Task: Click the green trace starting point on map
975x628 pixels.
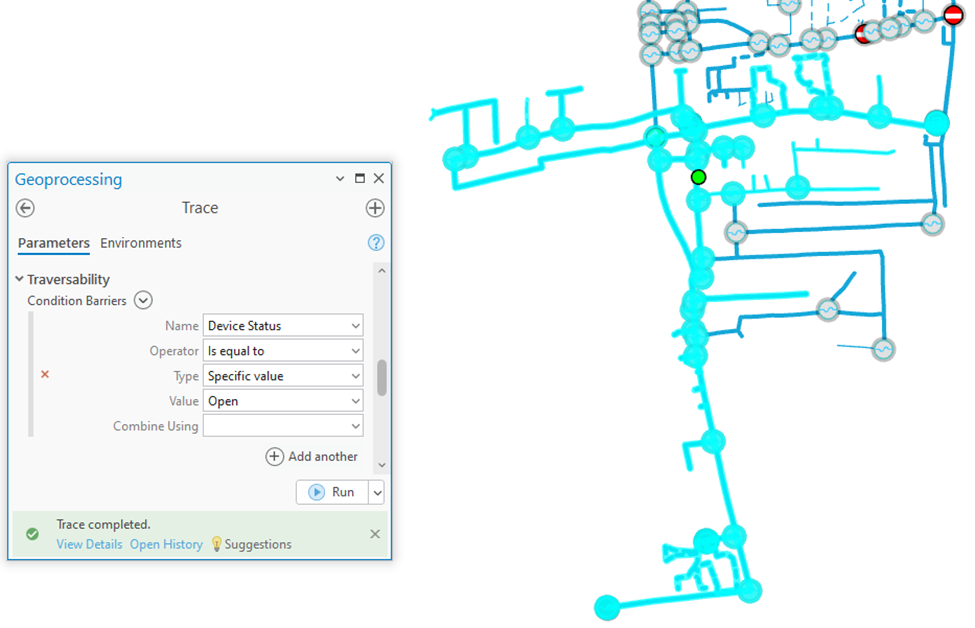Action: point(698,177)
